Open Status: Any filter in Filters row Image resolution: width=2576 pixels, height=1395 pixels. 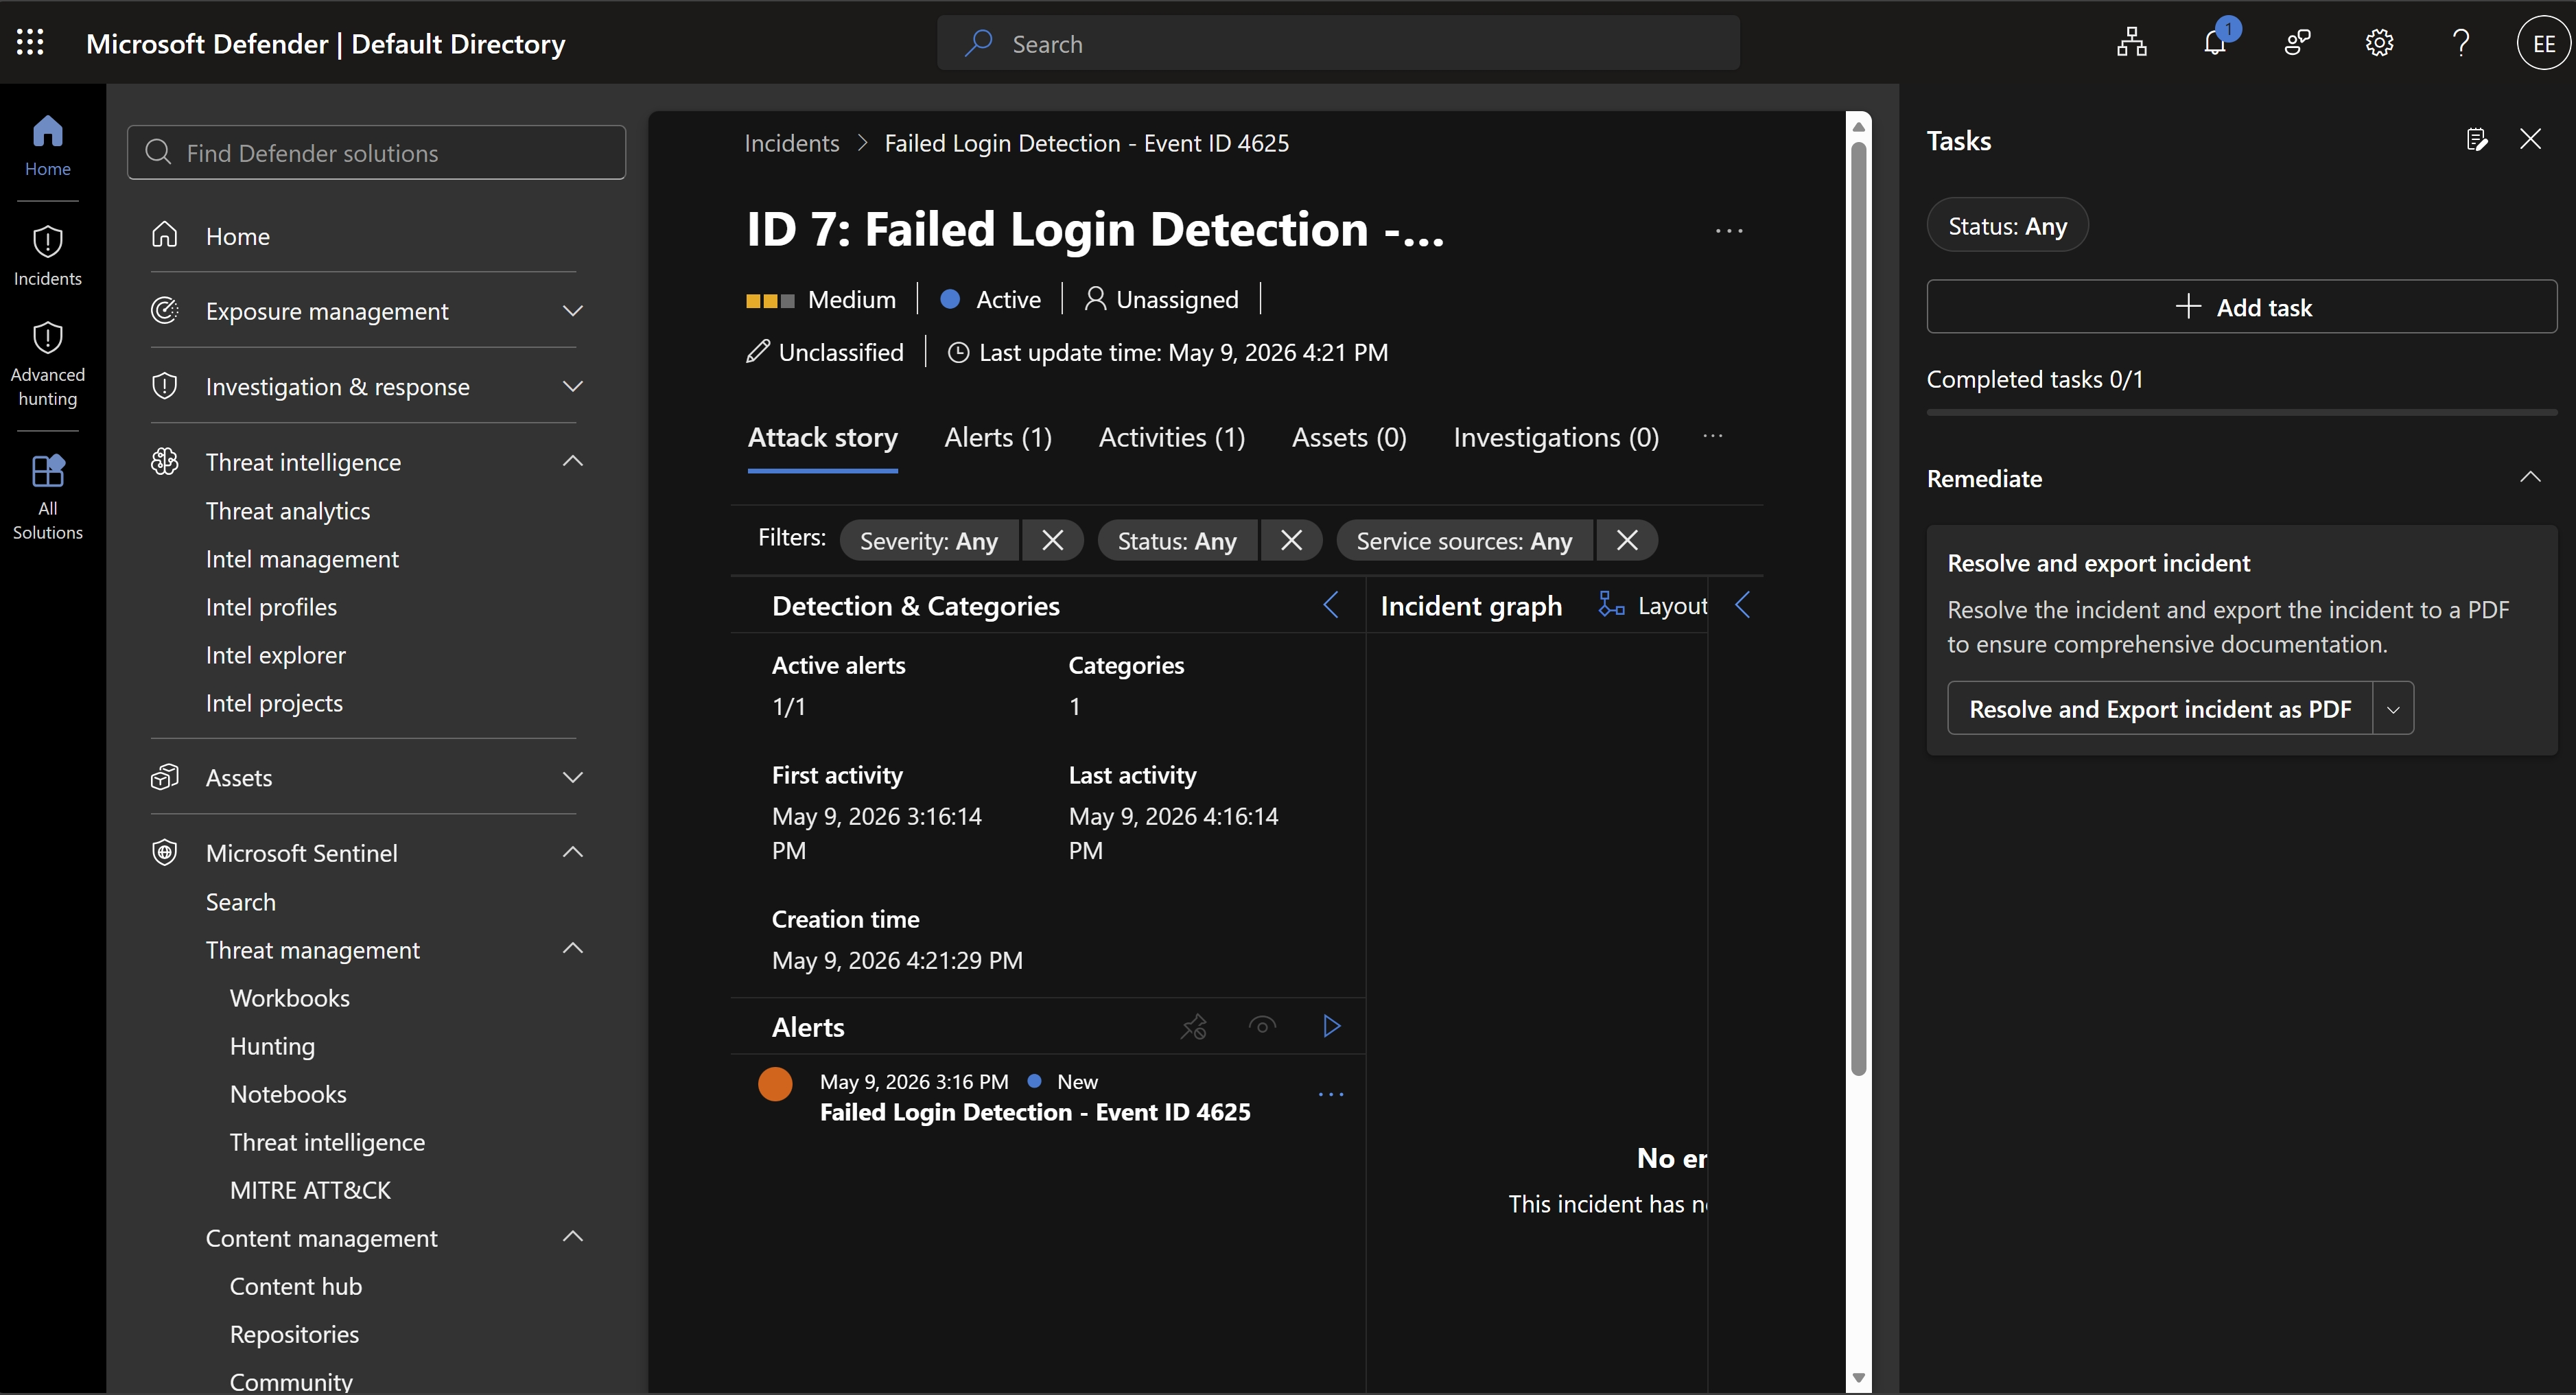pyautogui.click(x=1177, y=540)
